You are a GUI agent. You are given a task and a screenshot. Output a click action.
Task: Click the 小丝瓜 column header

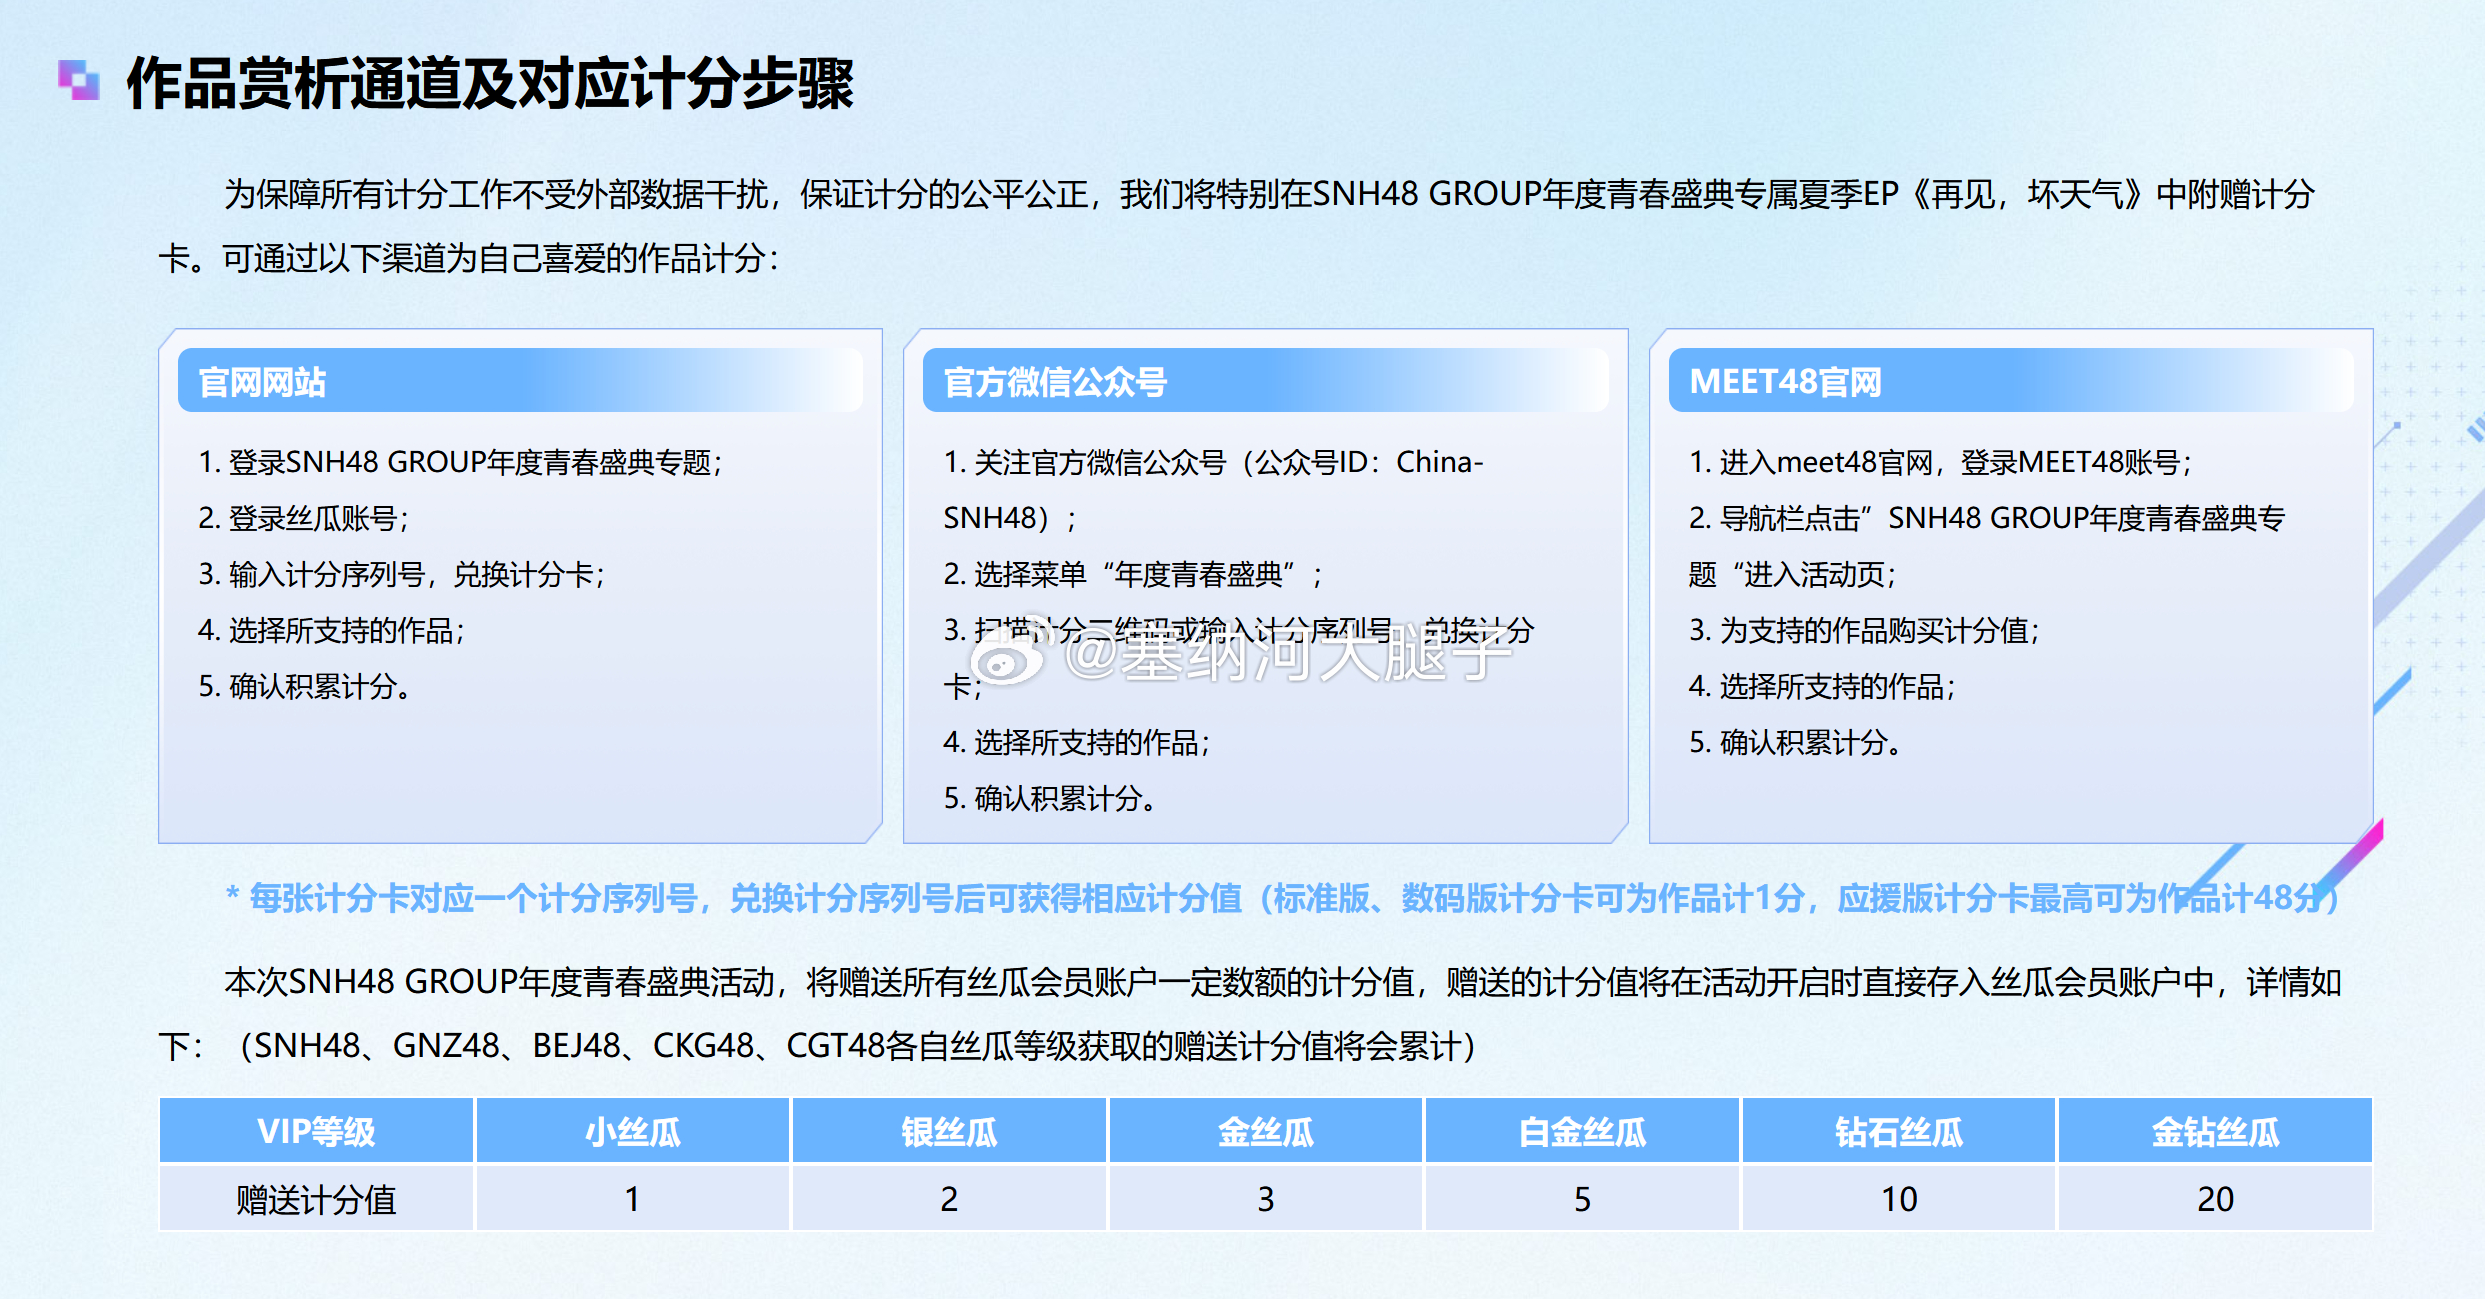633,1131
